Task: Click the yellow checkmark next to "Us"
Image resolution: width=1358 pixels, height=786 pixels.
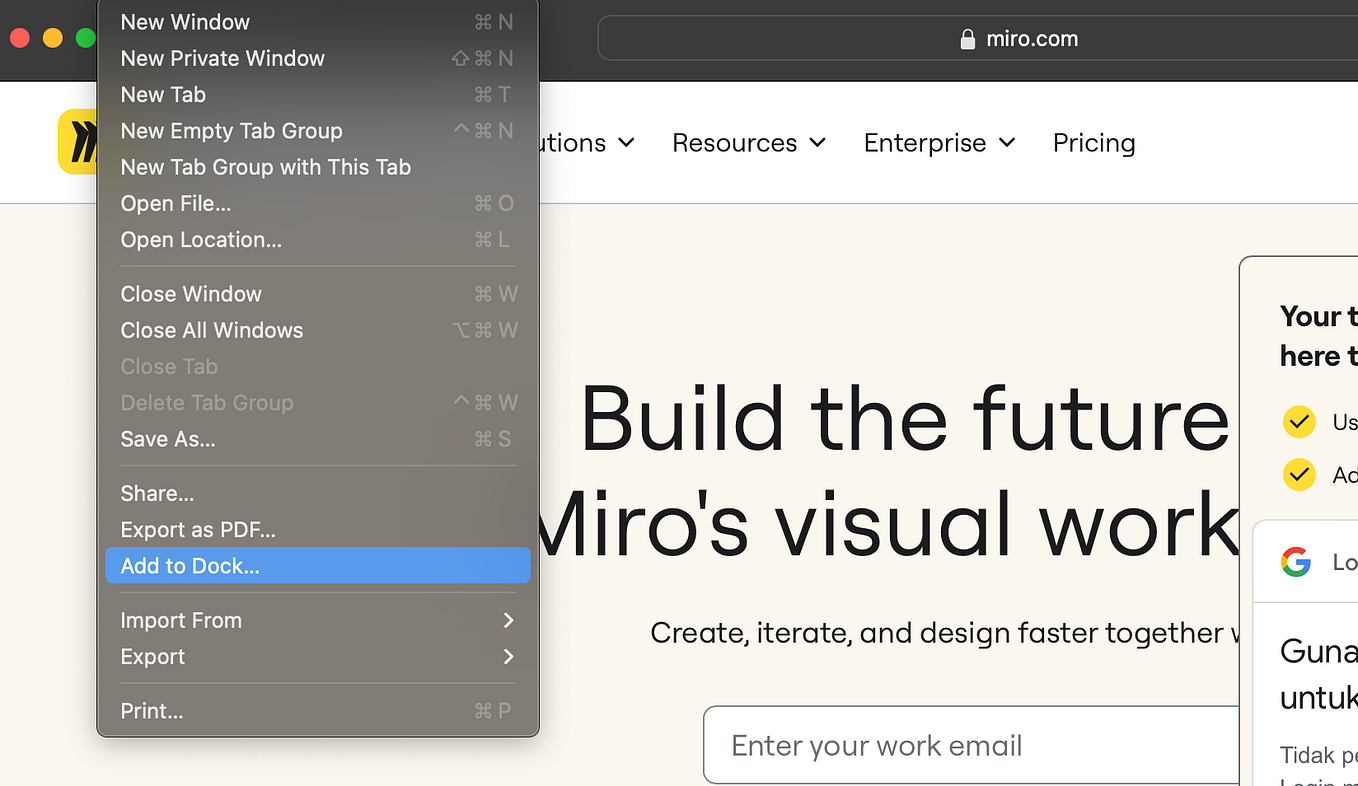Action: [1298, 422]
